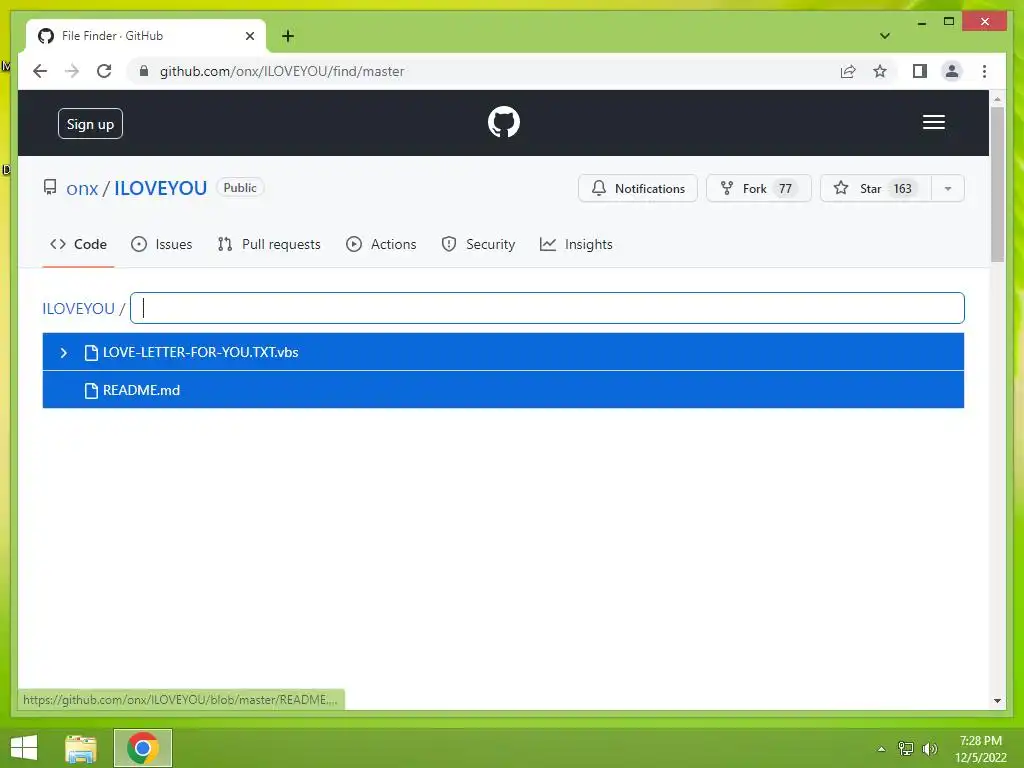Expand the Star lists dropdown arrow

[948, 189]
